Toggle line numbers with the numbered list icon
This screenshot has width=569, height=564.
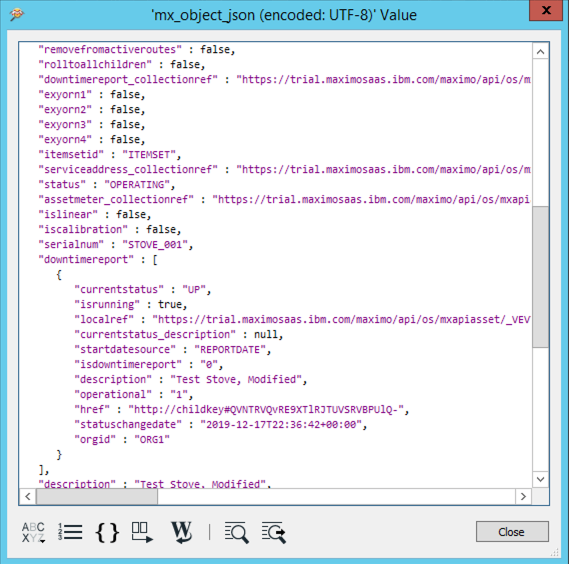coord(70,532)
